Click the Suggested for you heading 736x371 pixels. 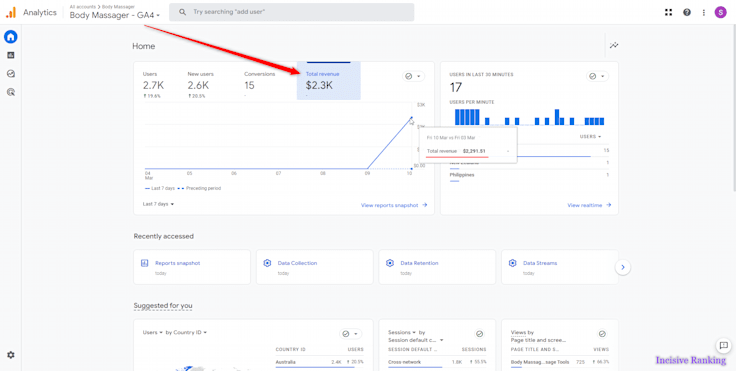163,306
